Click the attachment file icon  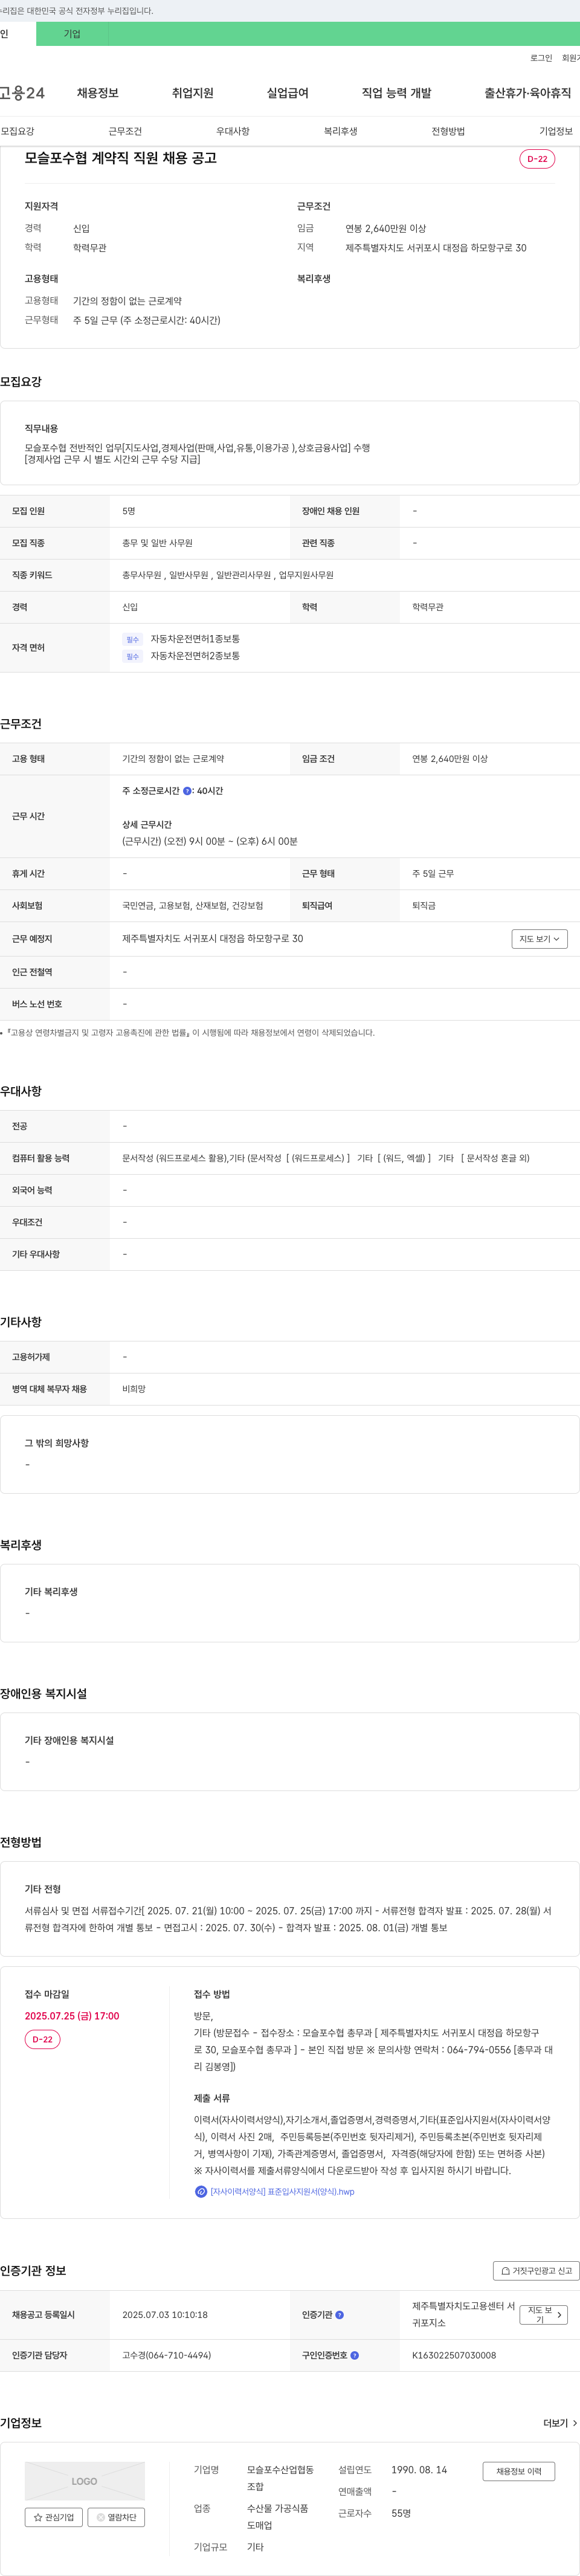pyautogui.click(x=200, y=2191)
